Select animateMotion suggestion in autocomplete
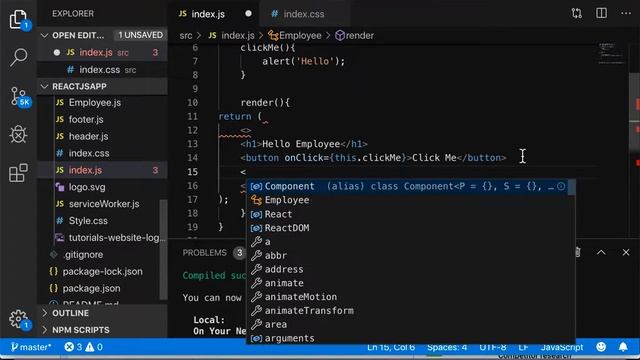 pyautogui.click(x=410, y=297)
